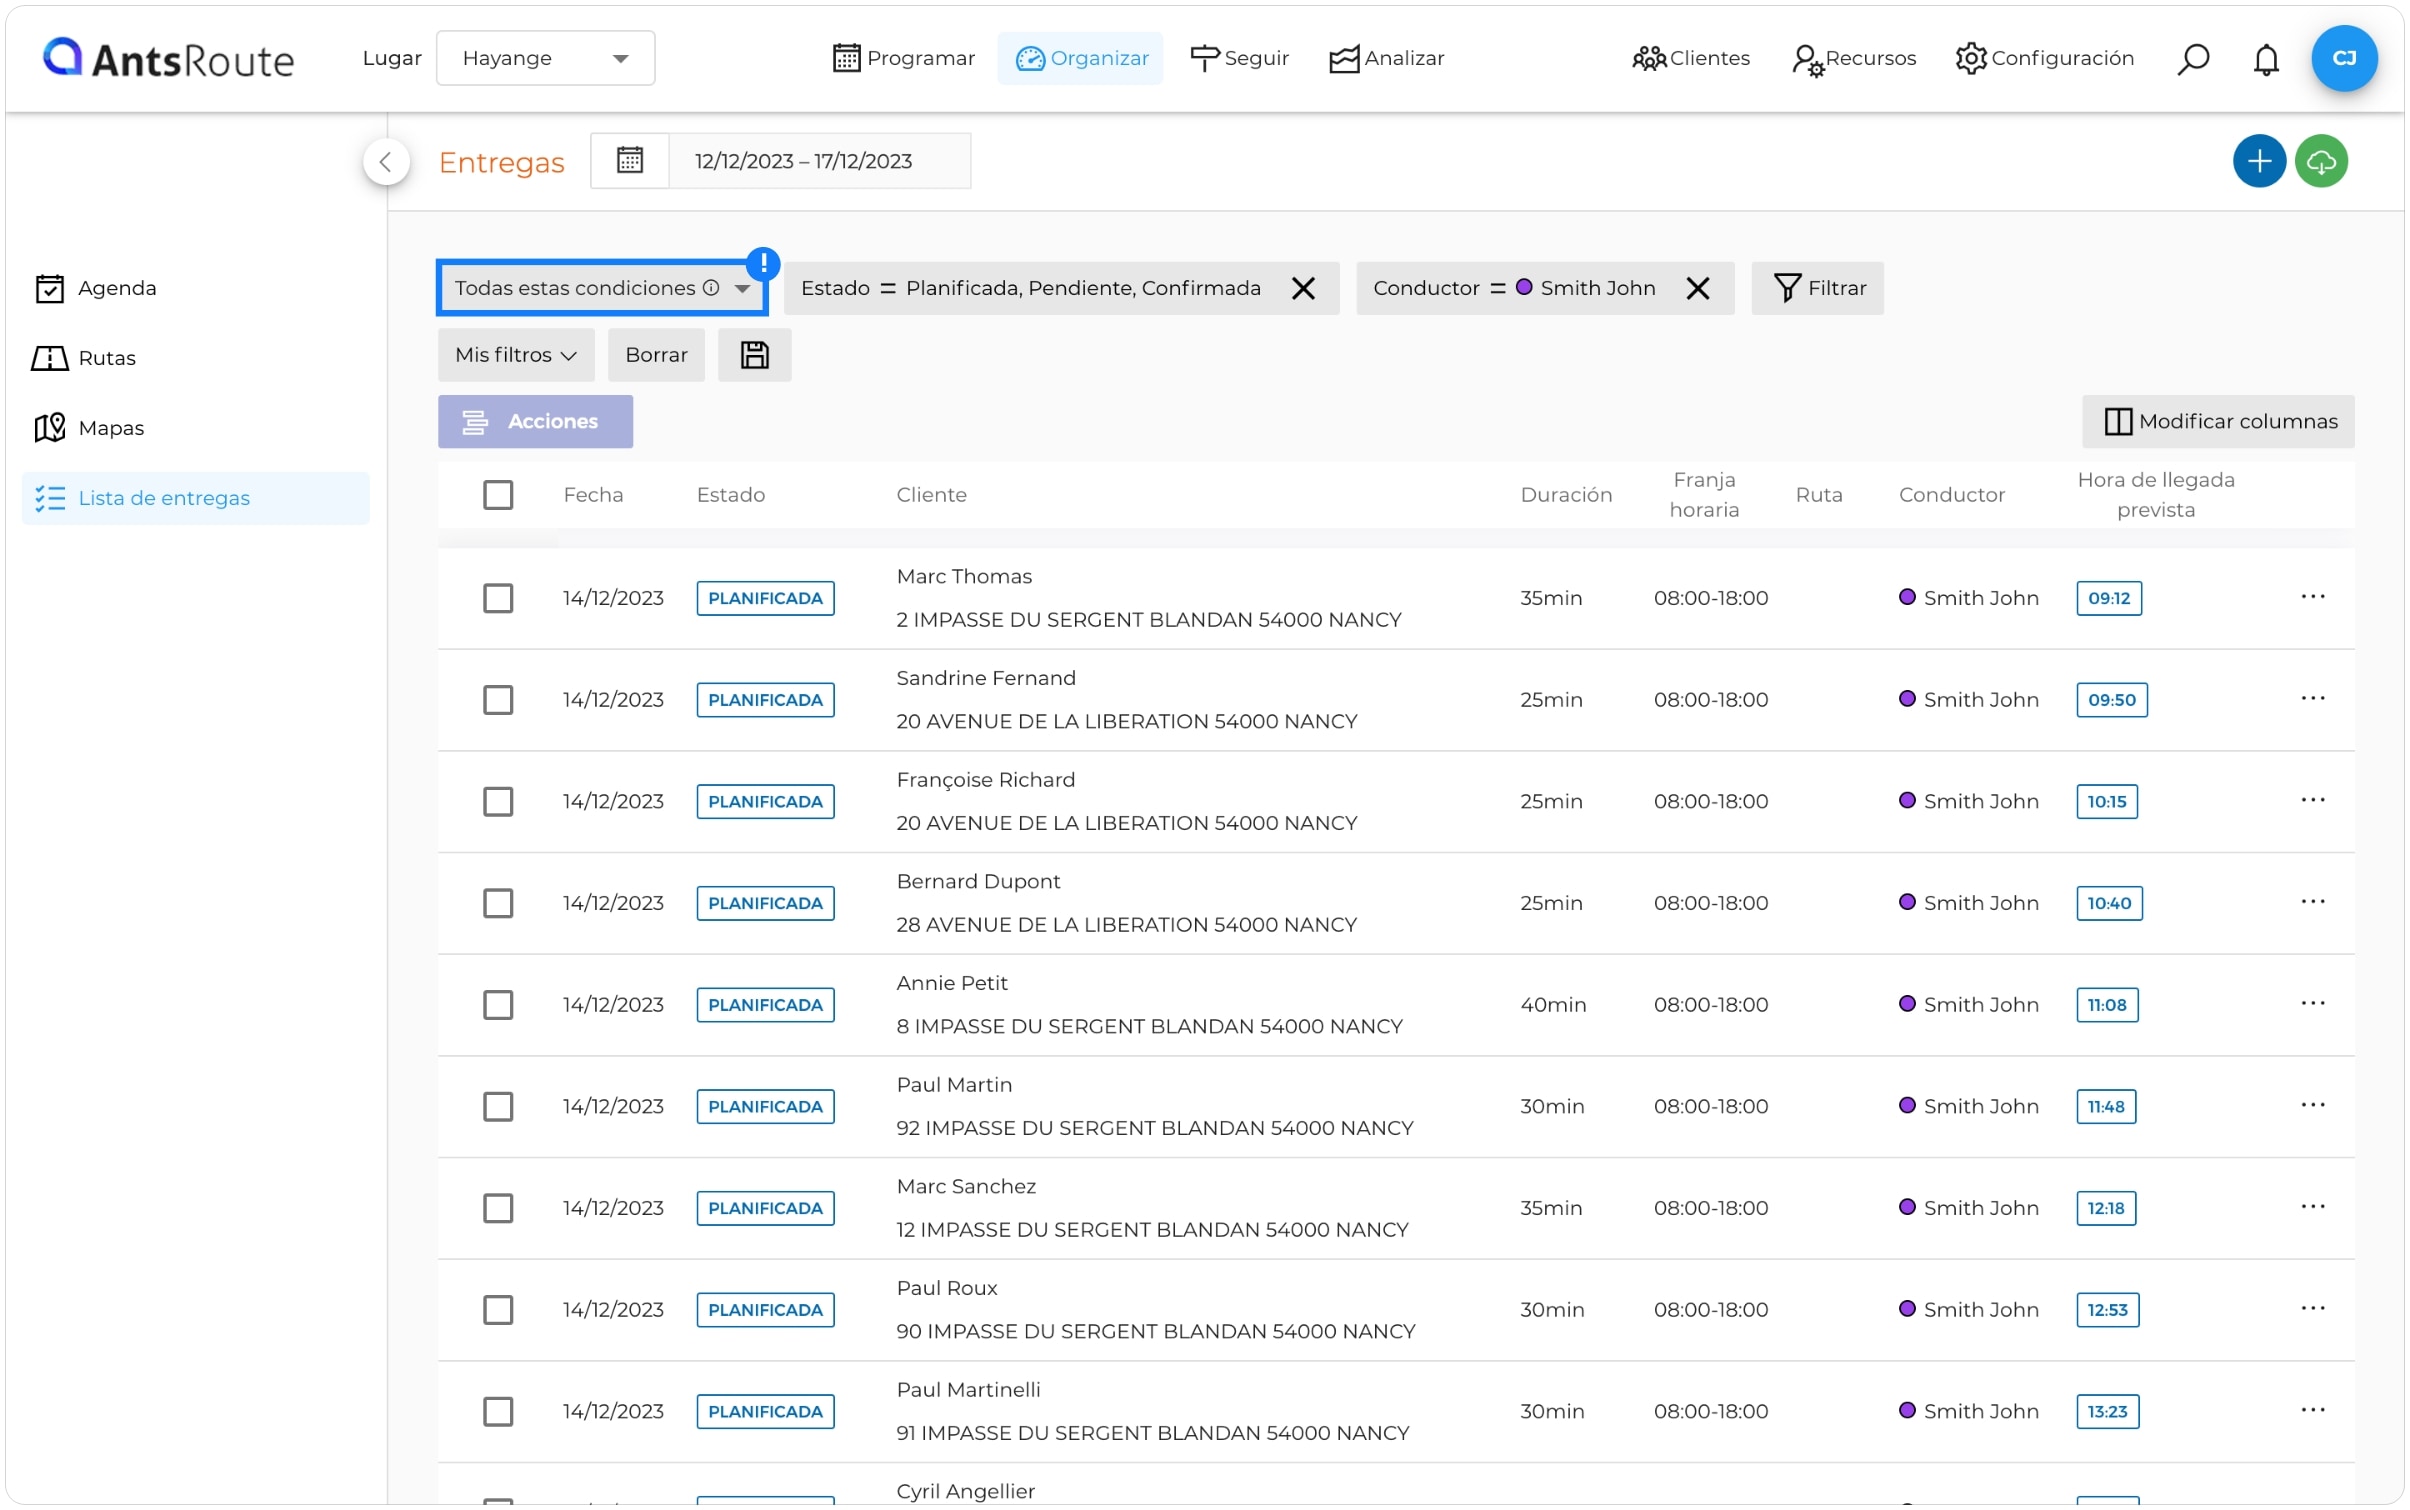Open more options for Paul Martinelli row
This screenshot has width=2410, height=1510.
(x=2312, y=1411)
